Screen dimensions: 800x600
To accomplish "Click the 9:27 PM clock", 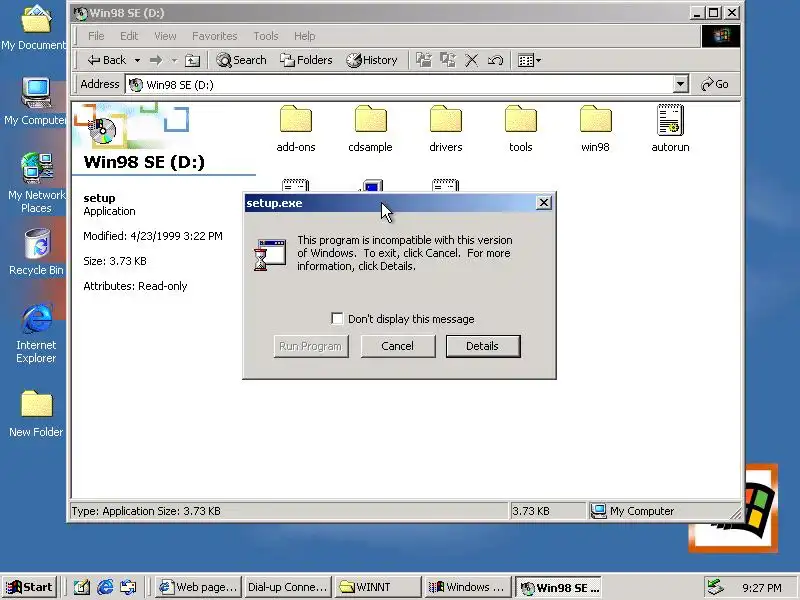I will pos(762,588).
